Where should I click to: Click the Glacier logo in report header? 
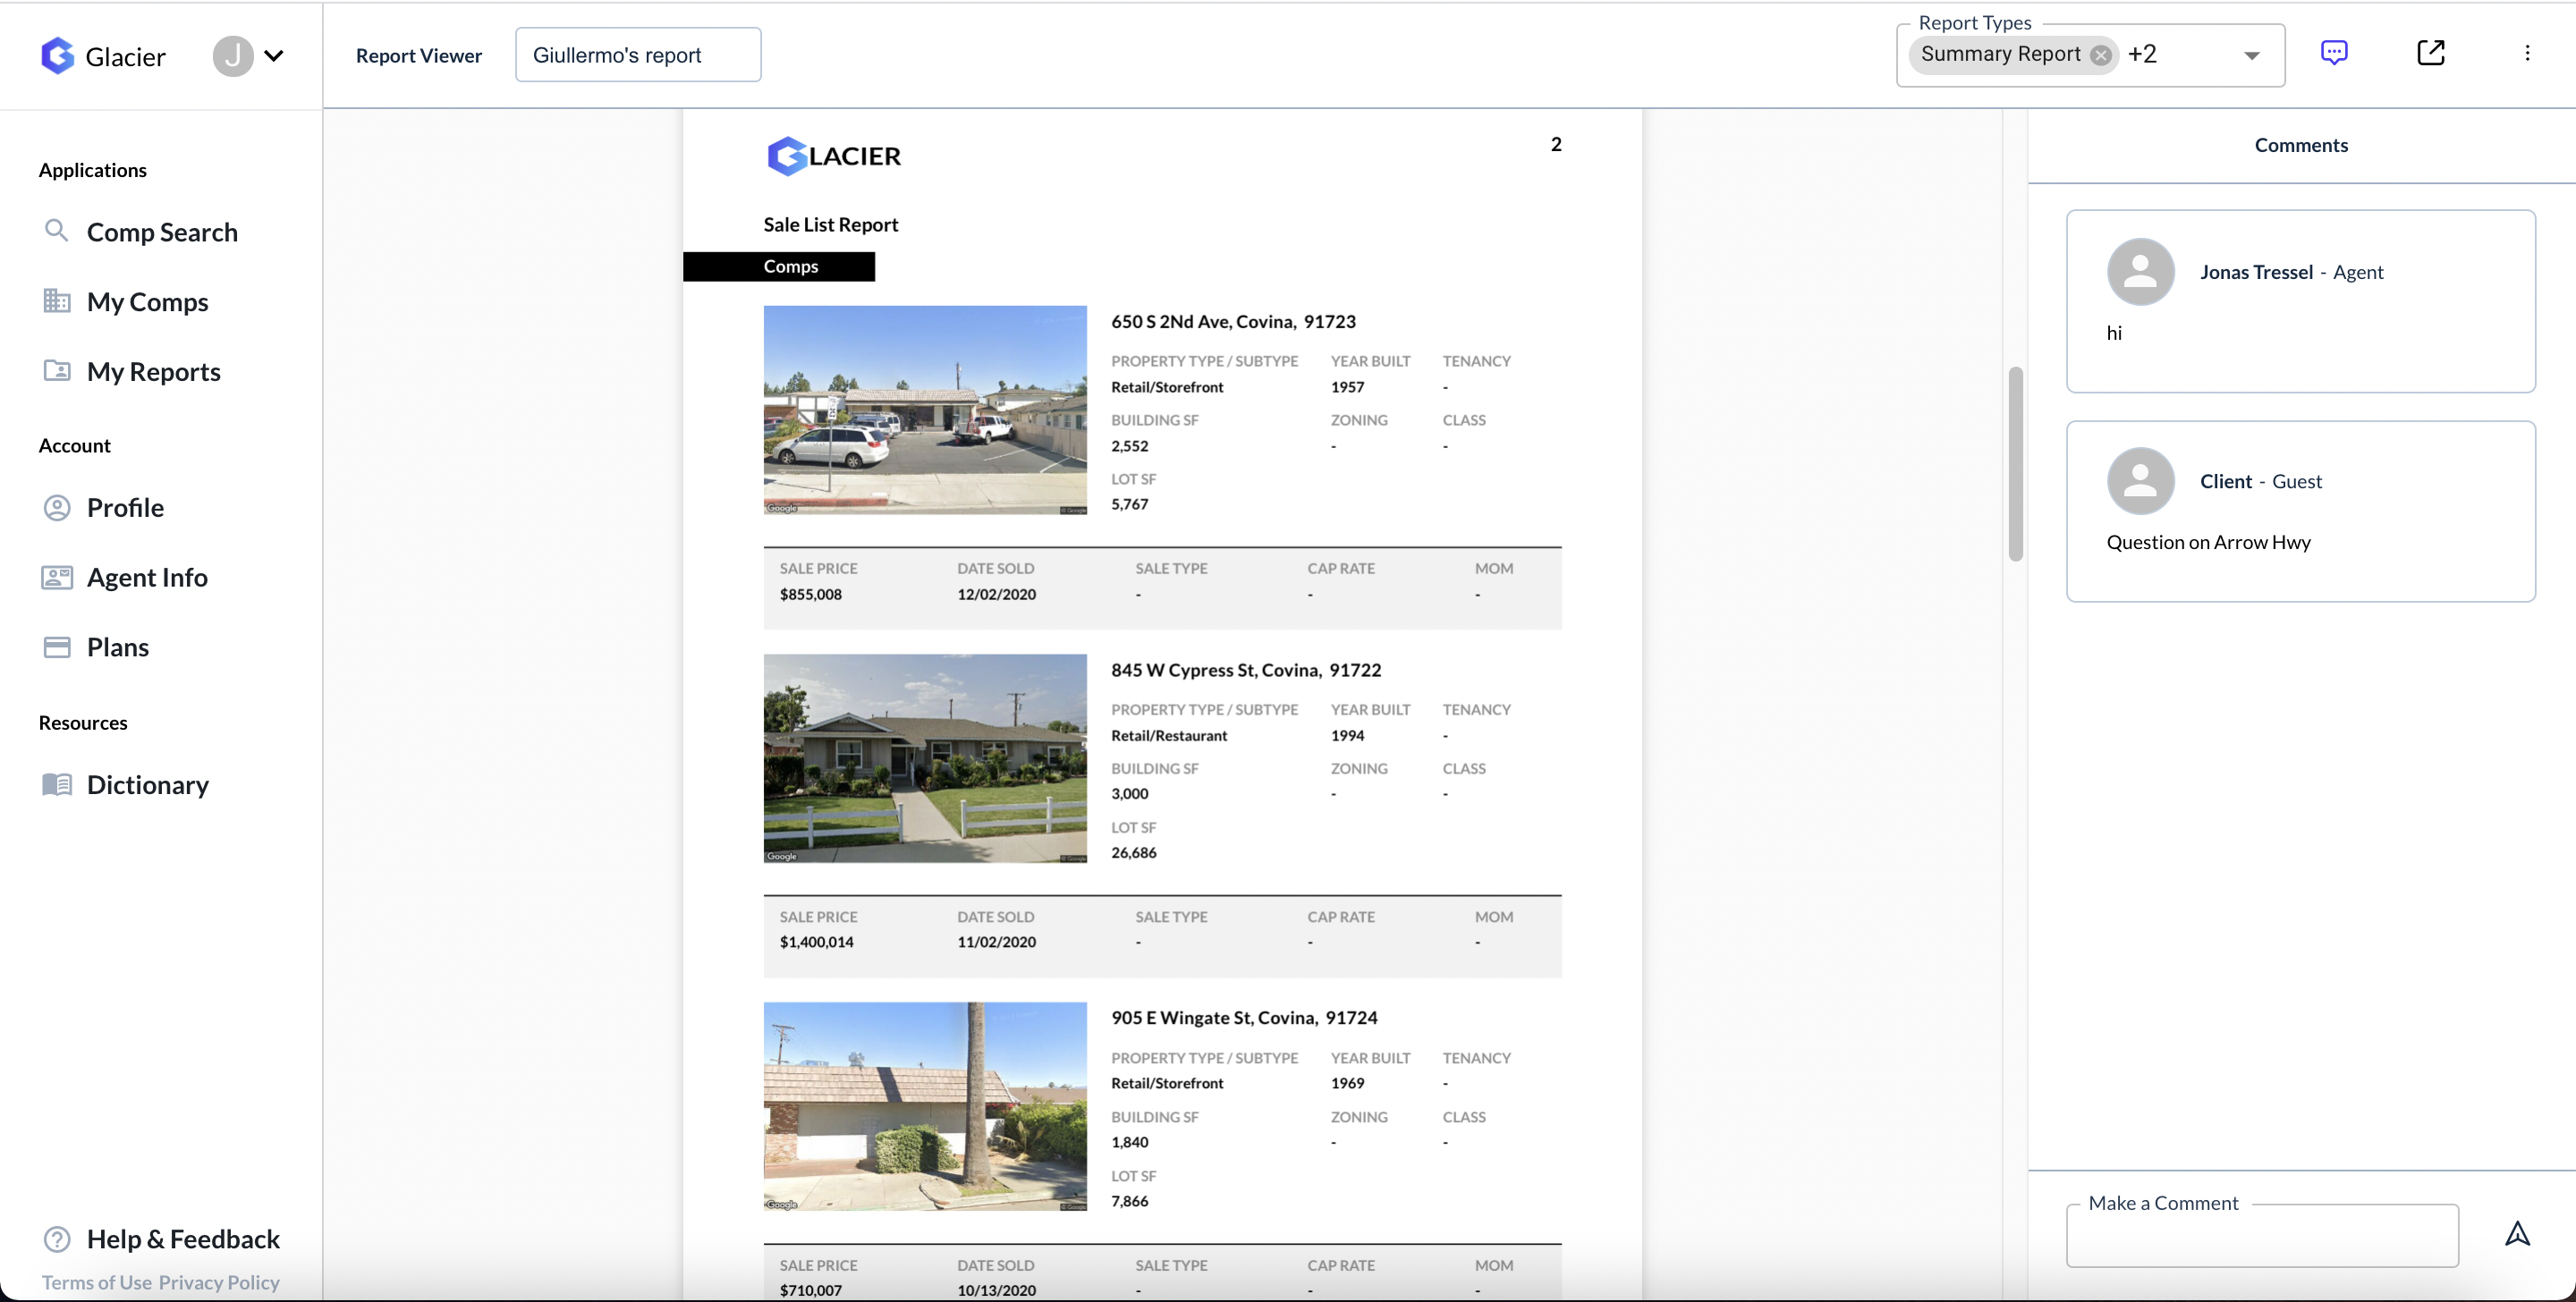(x=834, y=156)
